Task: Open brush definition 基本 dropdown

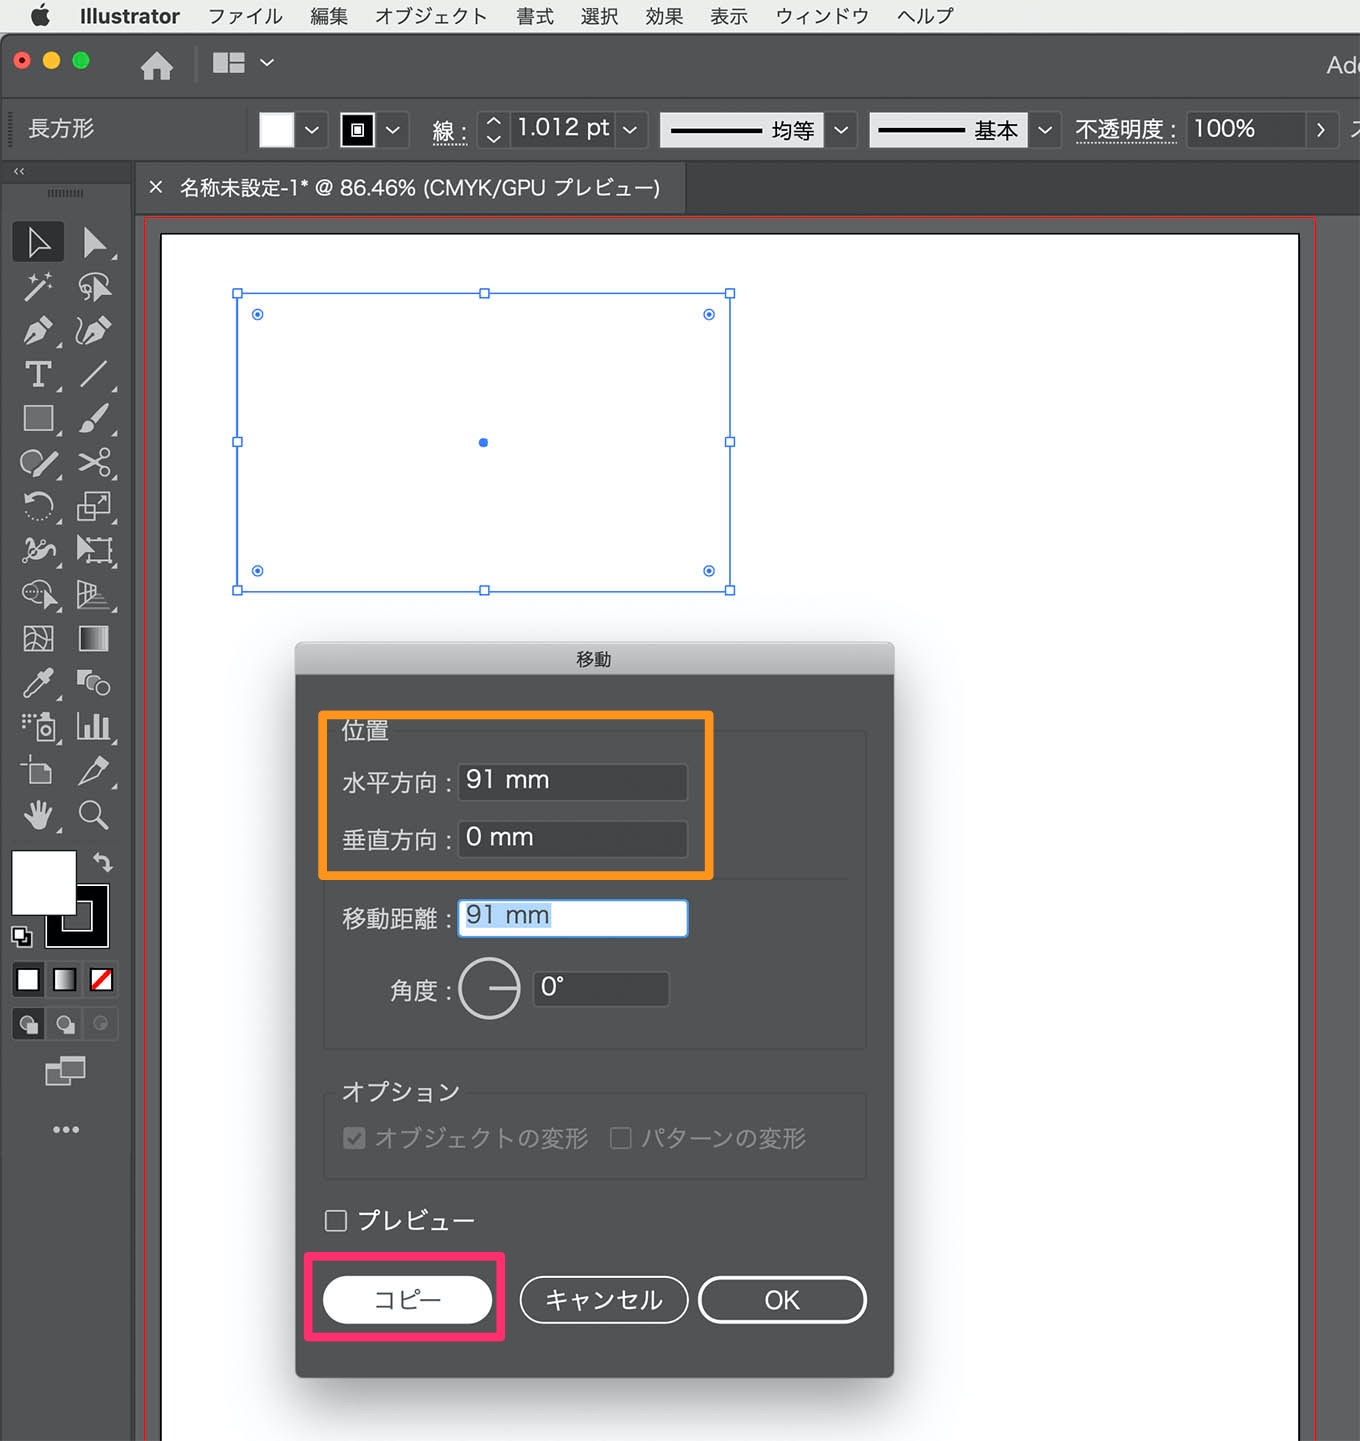Action: click(x=1045, y=130)
